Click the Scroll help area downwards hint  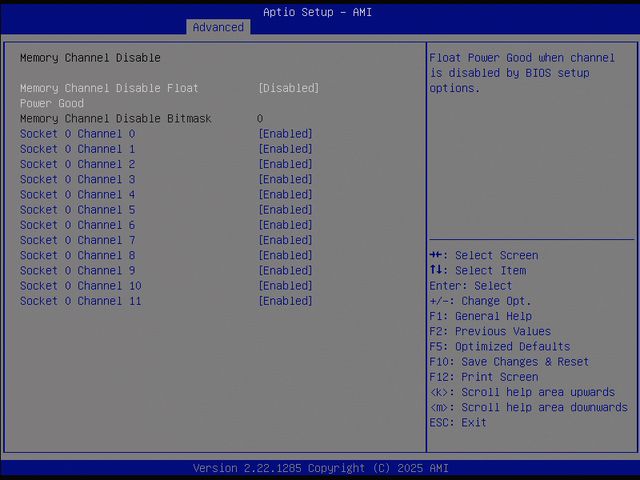(529, 407)
